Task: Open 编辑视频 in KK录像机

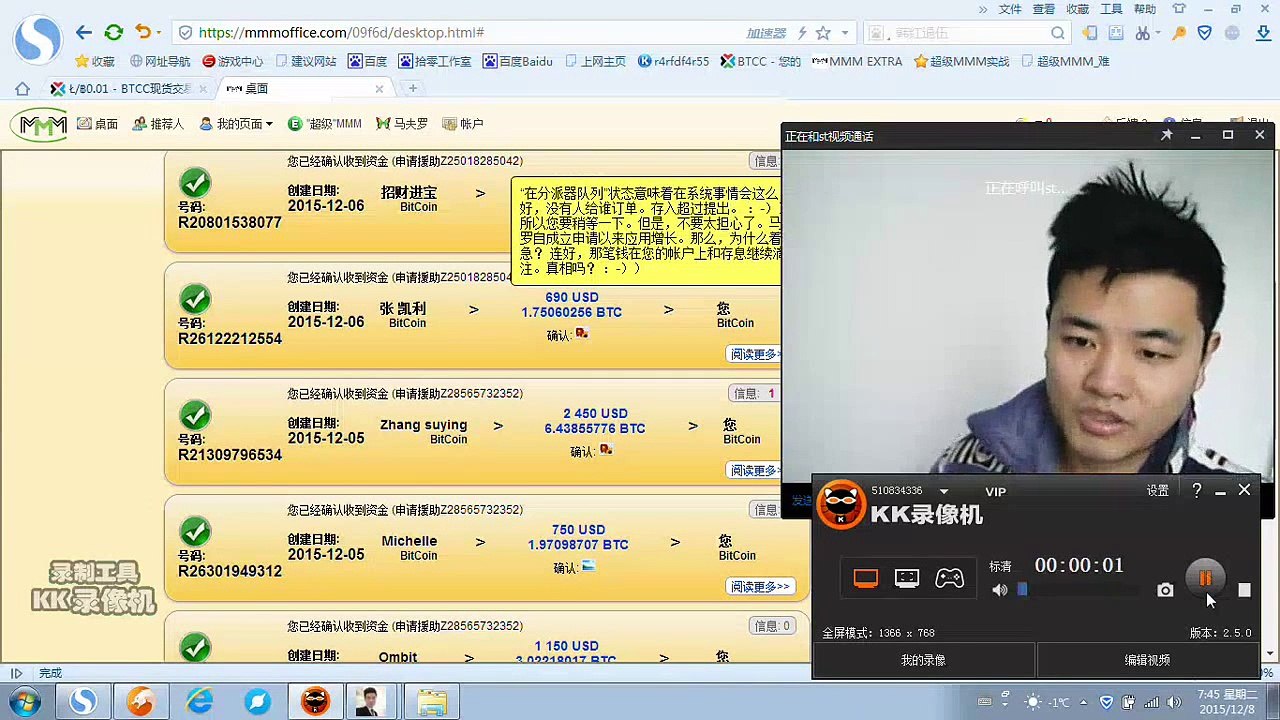Action: coord(1147,660)
